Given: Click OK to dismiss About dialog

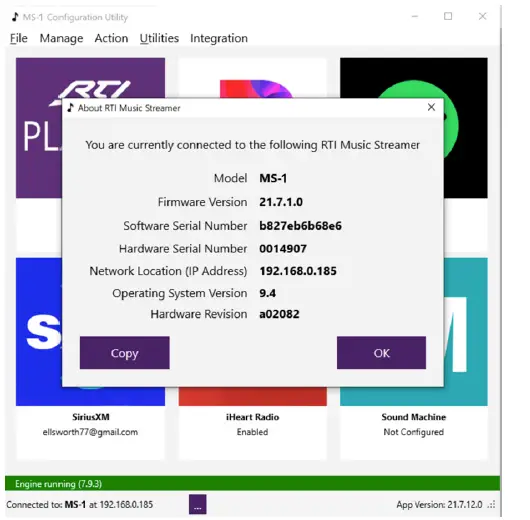Looking at the screenshot, I should coord(381,353).
